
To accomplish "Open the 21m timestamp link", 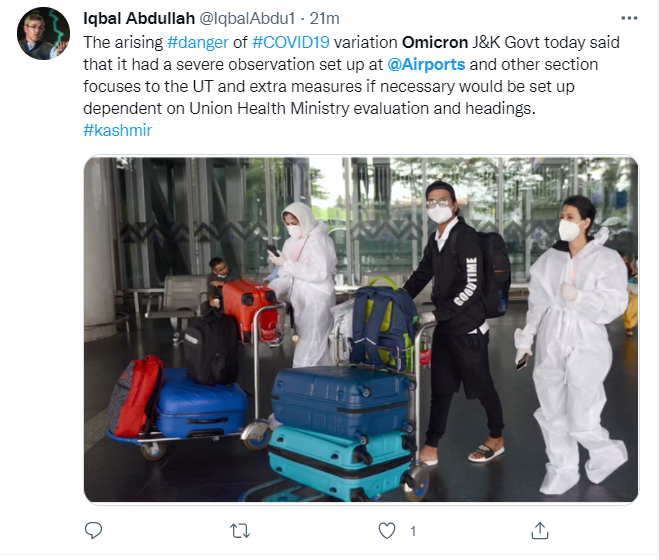I will (x=324, y=18).
